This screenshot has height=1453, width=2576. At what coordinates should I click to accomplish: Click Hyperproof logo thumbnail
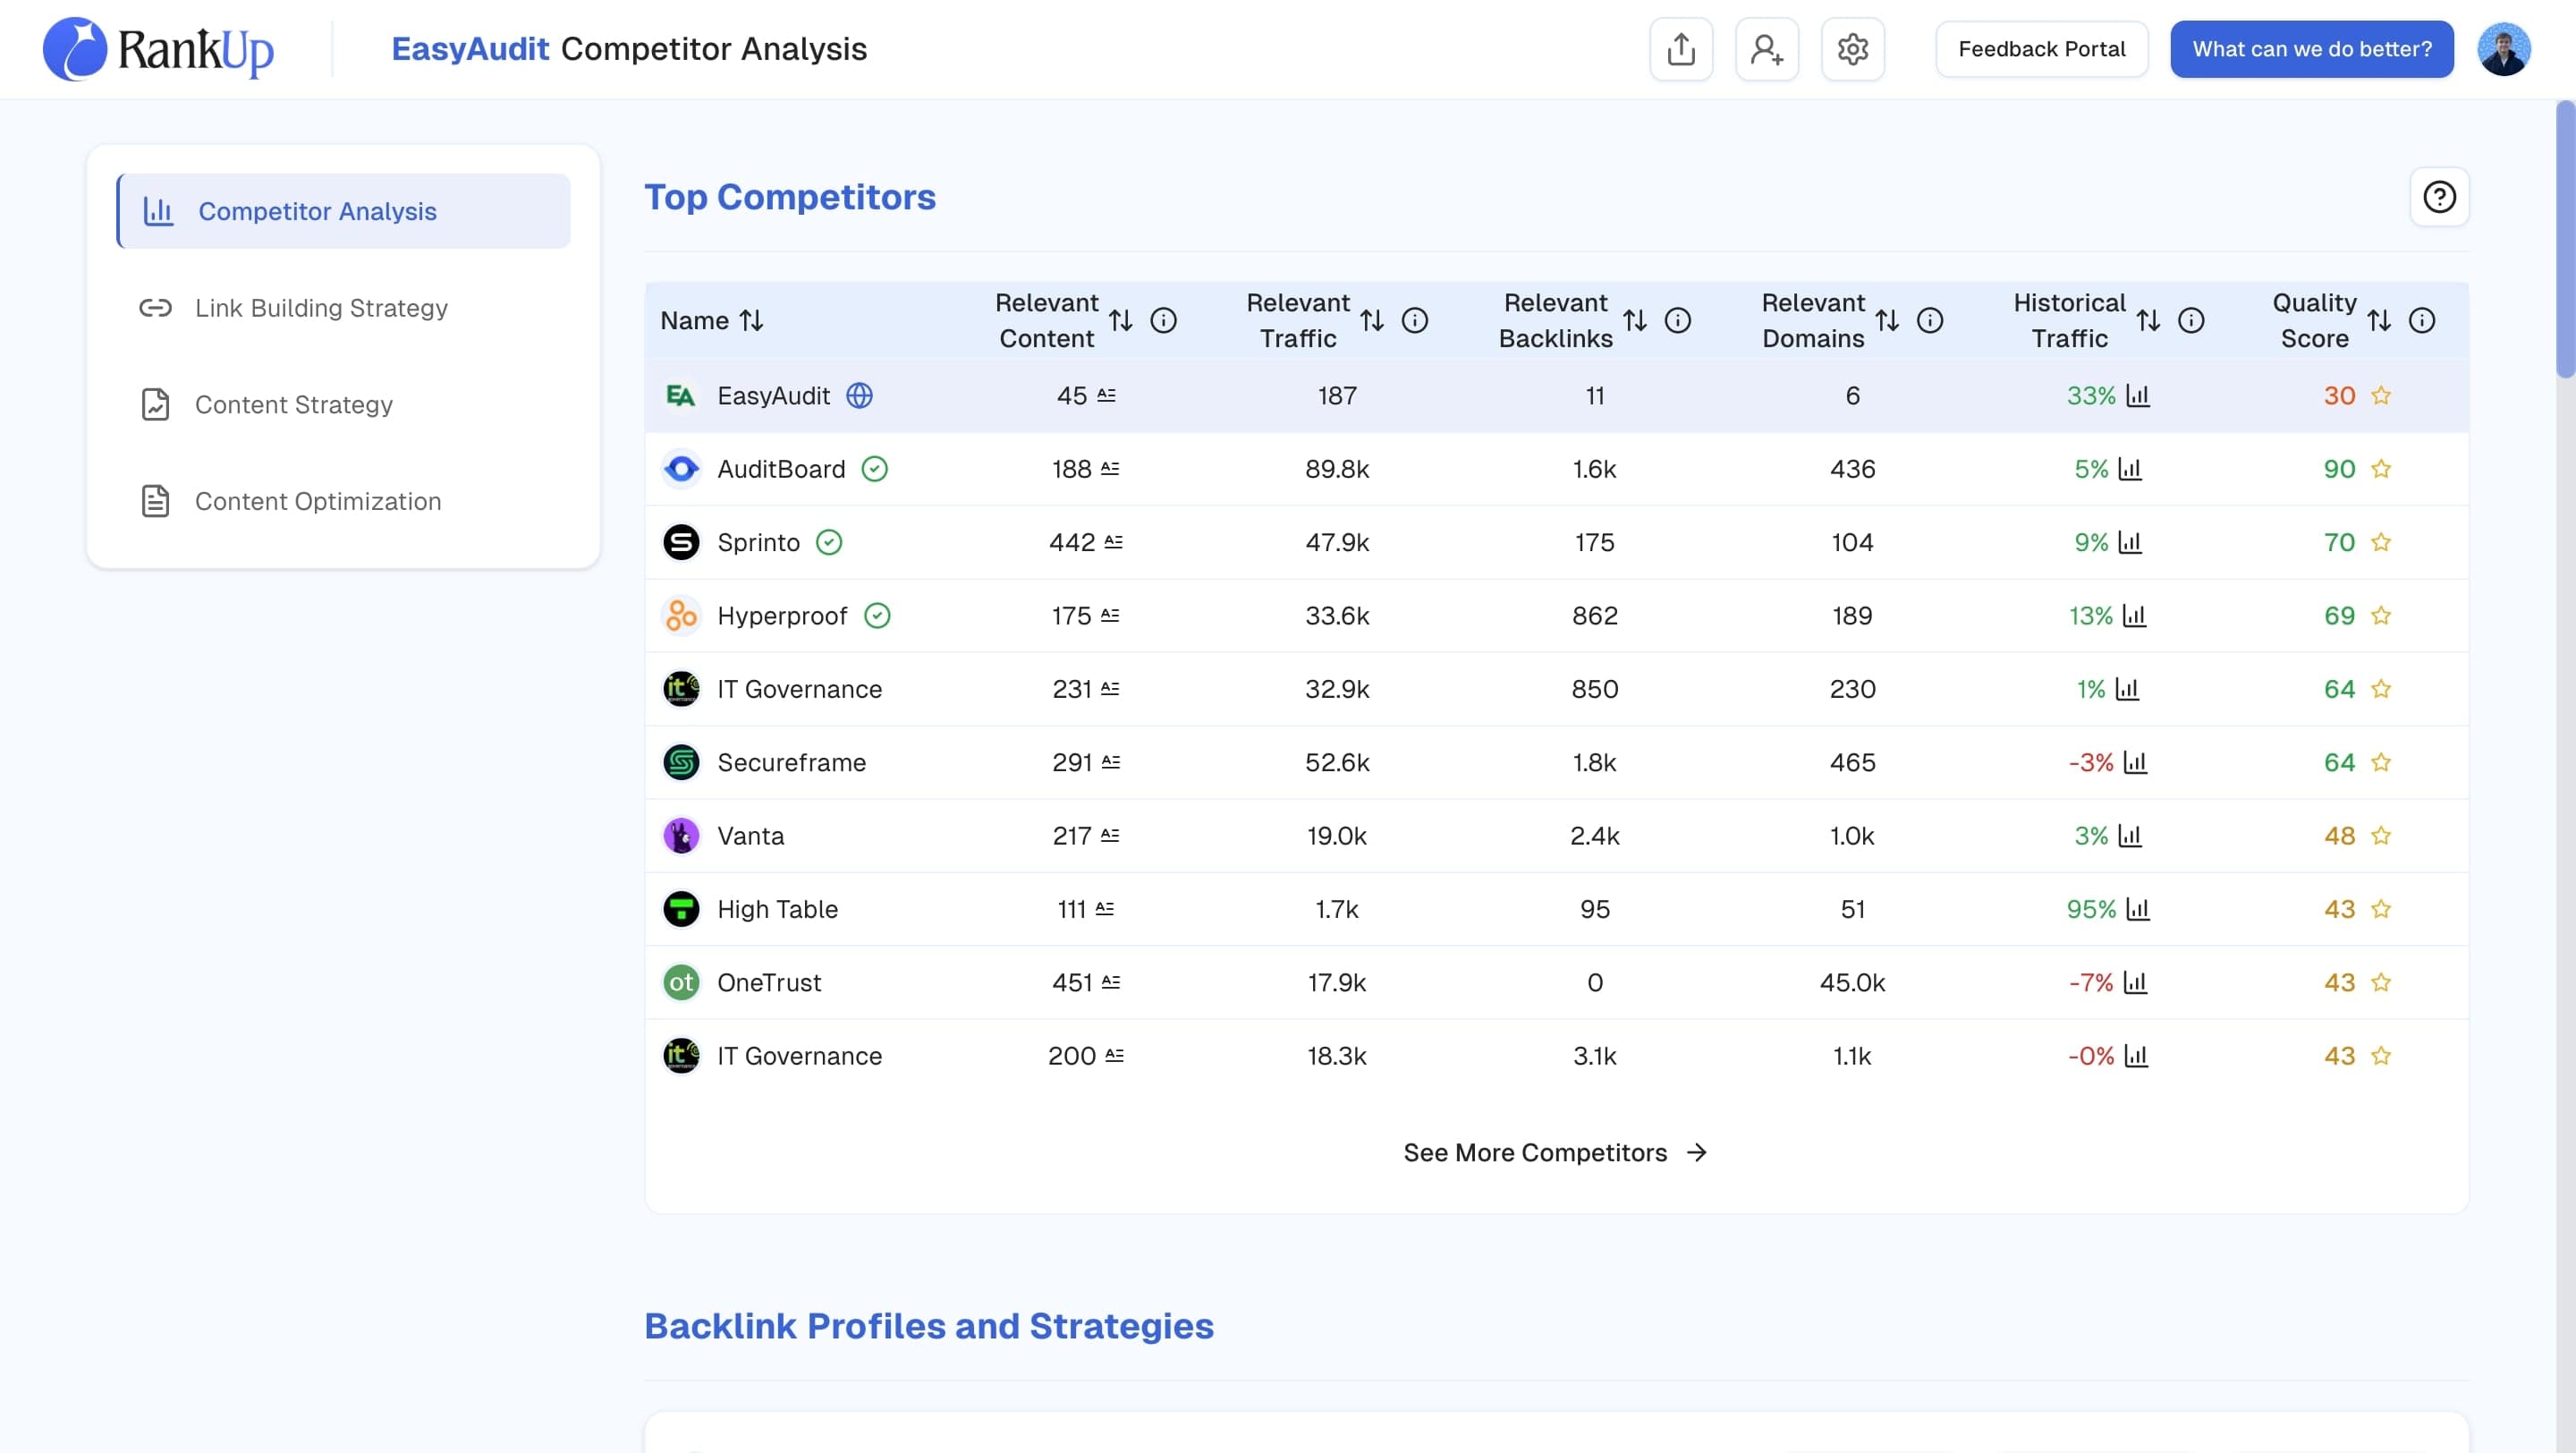[x=681, y=616]
